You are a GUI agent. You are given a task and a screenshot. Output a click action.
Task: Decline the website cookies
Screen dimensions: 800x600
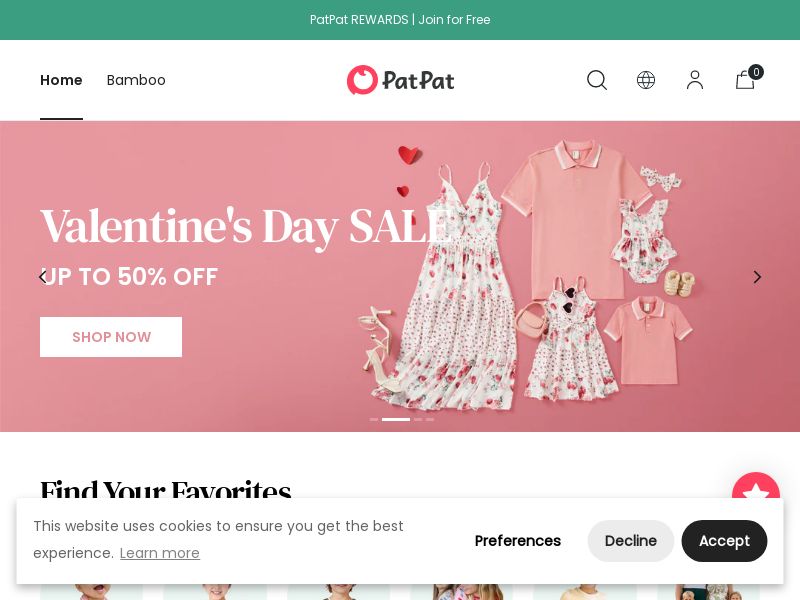(631, 541)
